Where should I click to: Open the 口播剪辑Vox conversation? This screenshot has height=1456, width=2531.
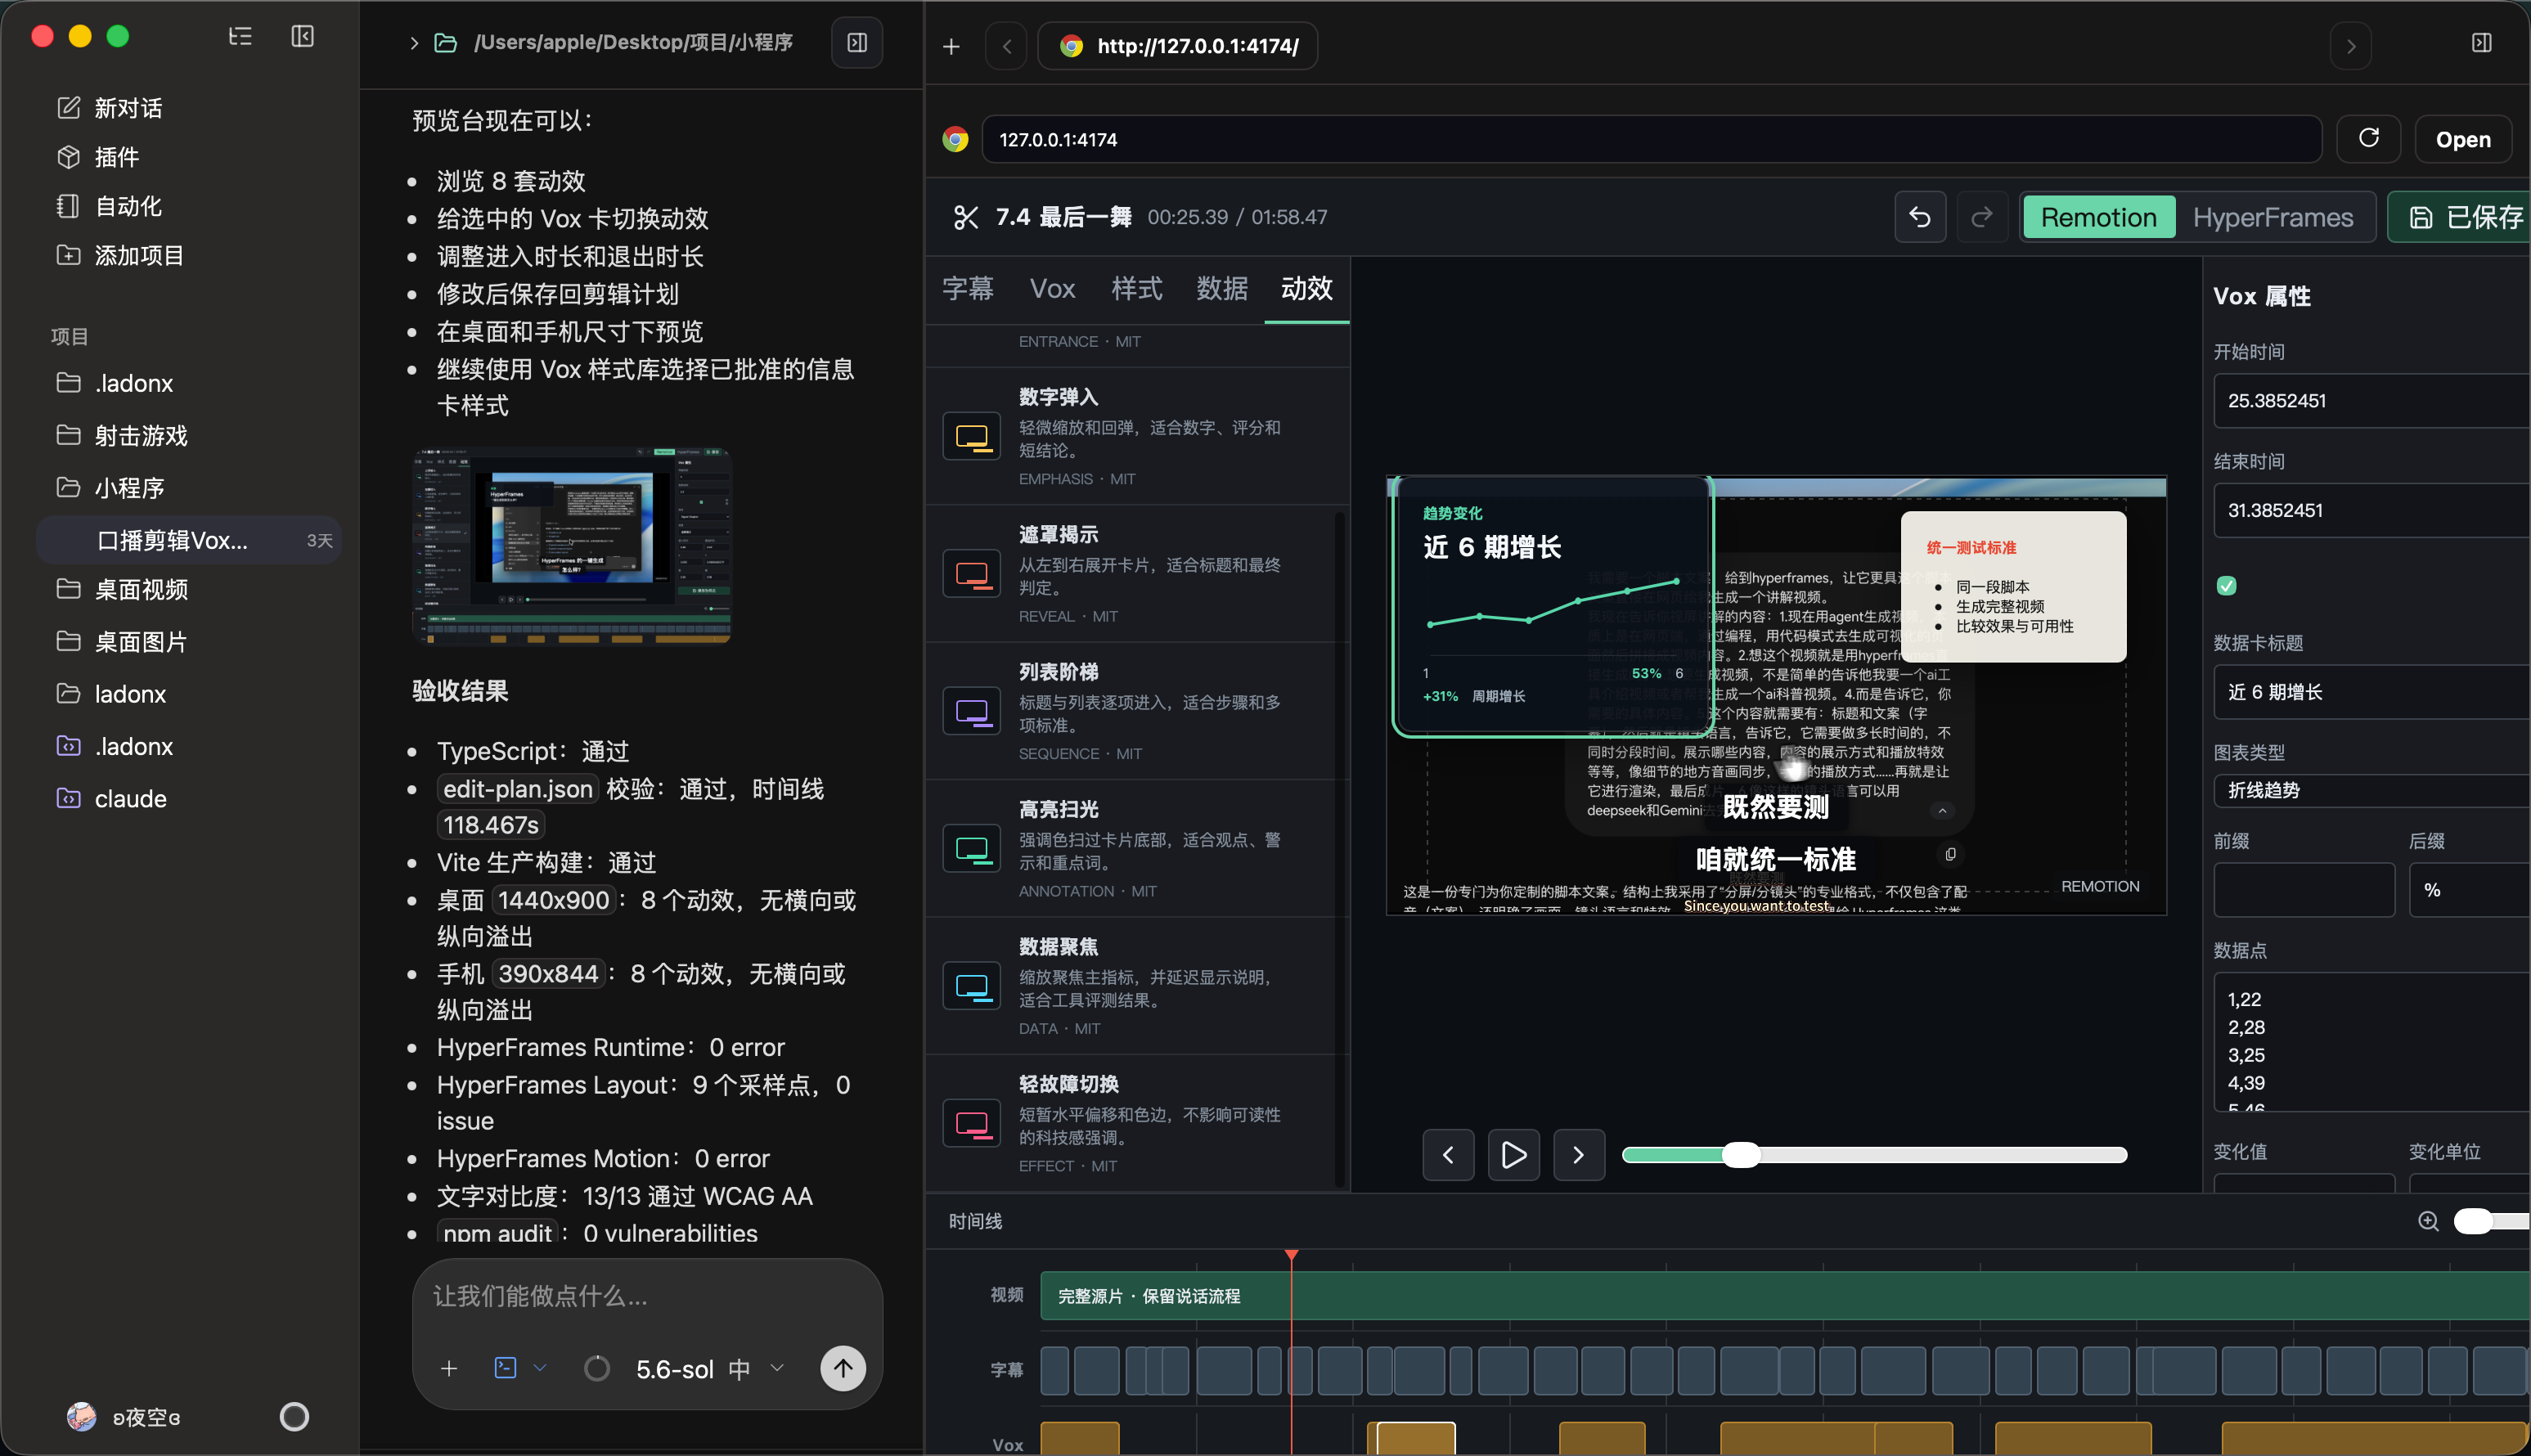pyautogui.click(x=190, y=540)
